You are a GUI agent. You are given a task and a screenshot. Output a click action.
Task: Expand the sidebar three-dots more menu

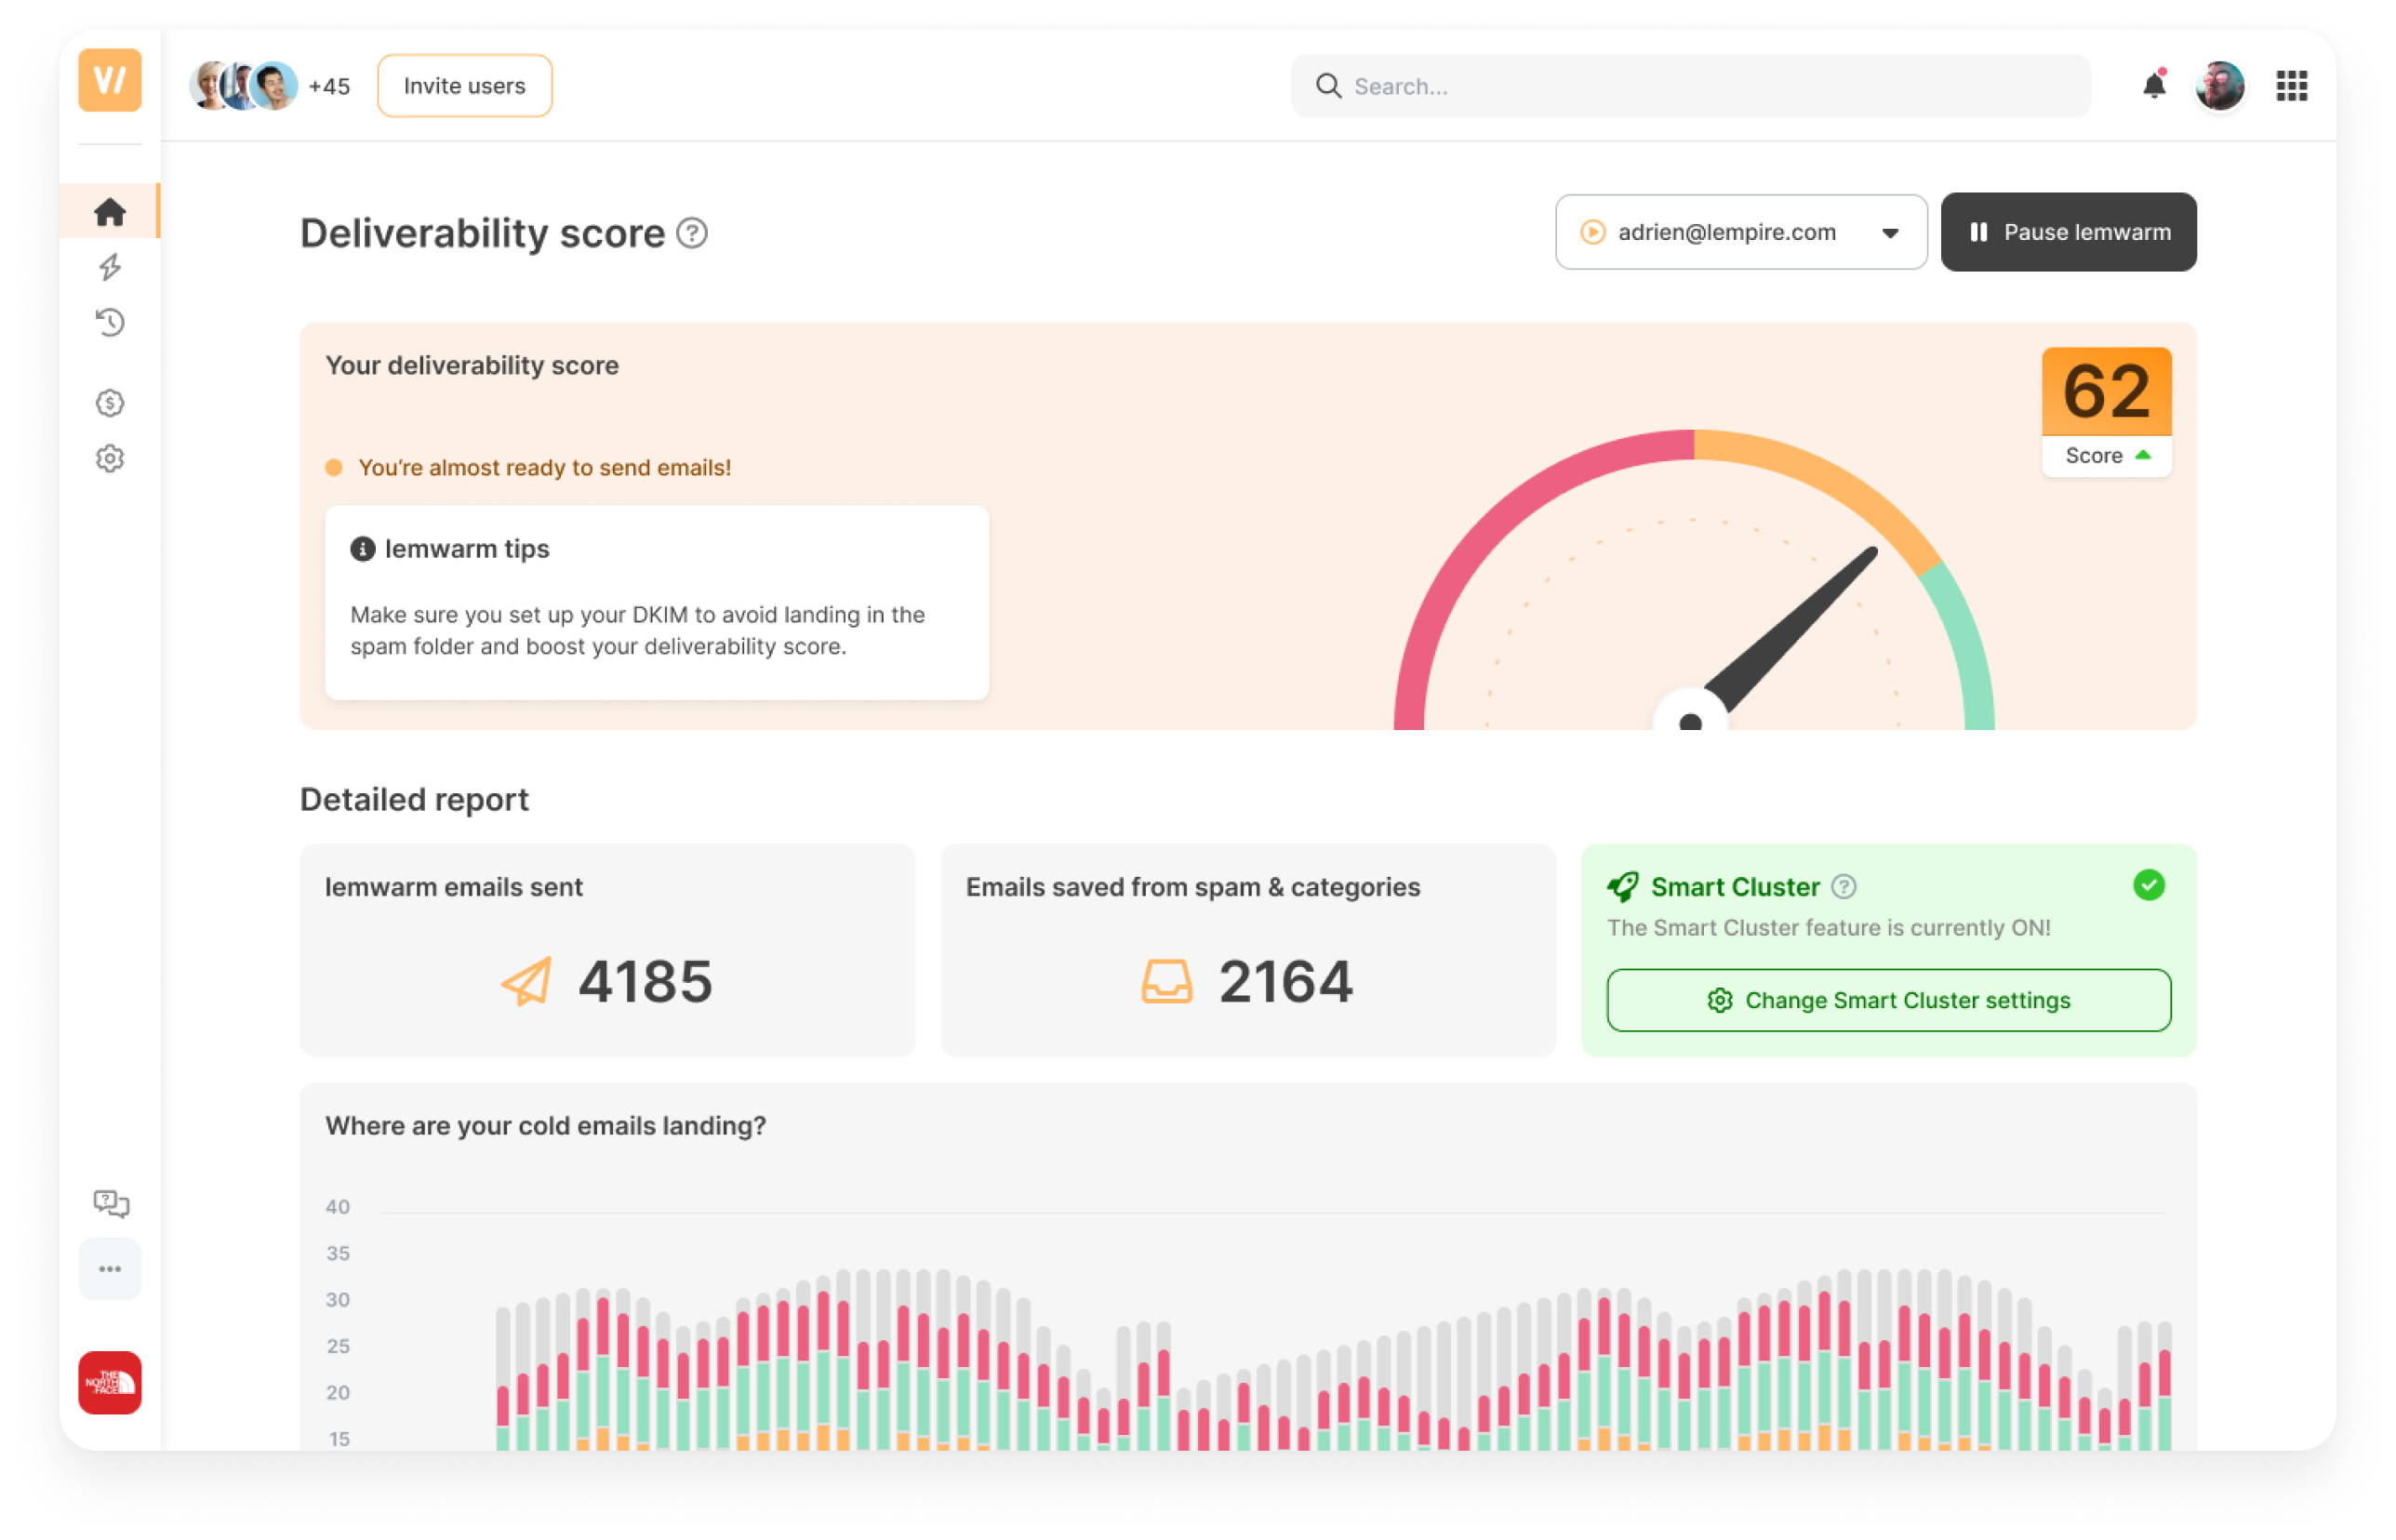pyautogui.click(x=110, y=1269)
